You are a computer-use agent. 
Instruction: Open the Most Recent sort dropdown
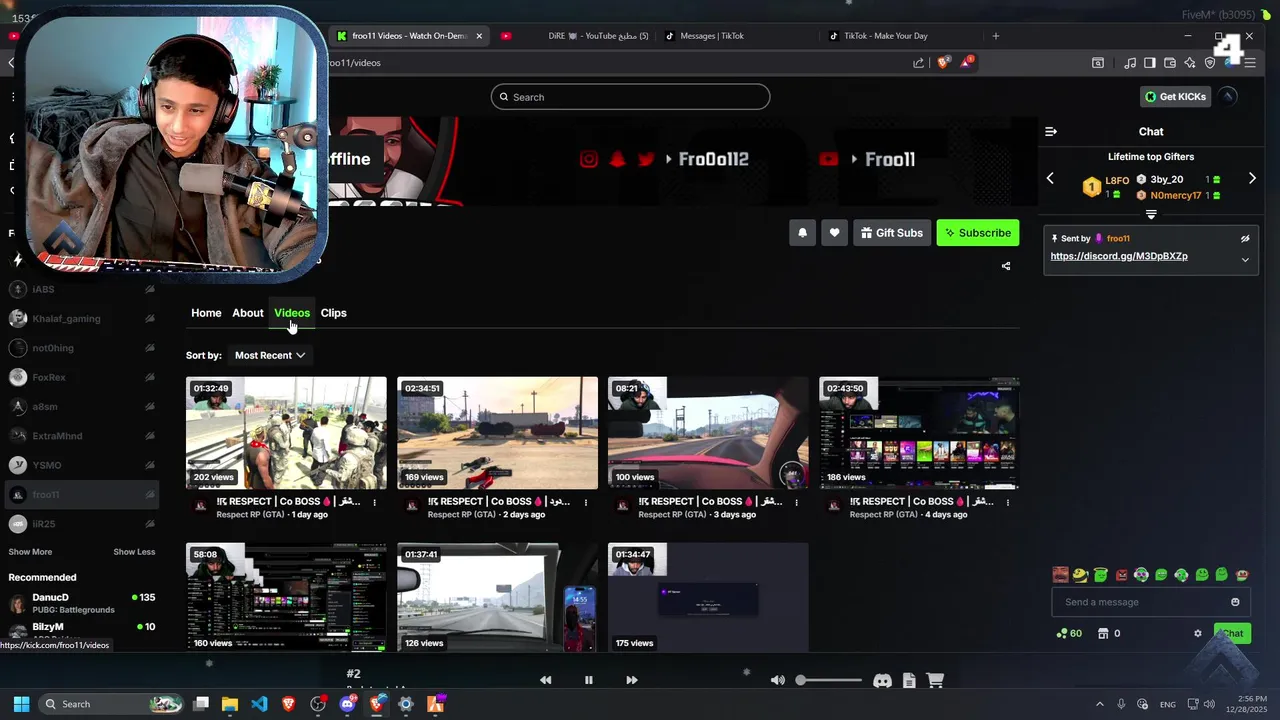pyautogui.click(x=269, y=355)
